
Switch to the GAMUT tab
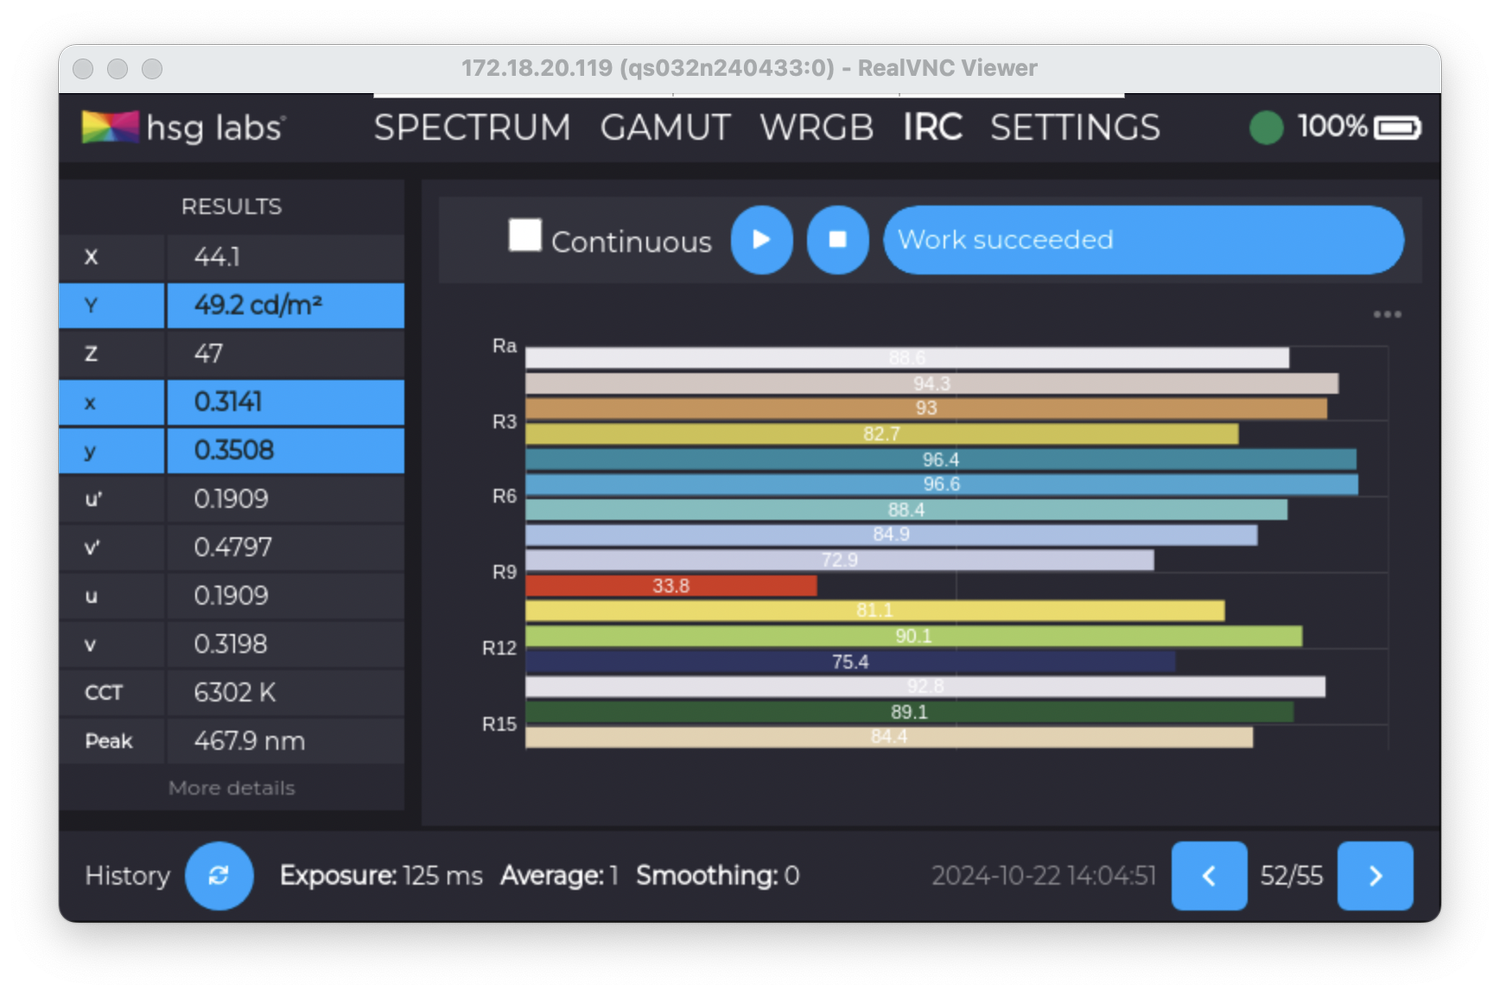click(x=665, y=127)
